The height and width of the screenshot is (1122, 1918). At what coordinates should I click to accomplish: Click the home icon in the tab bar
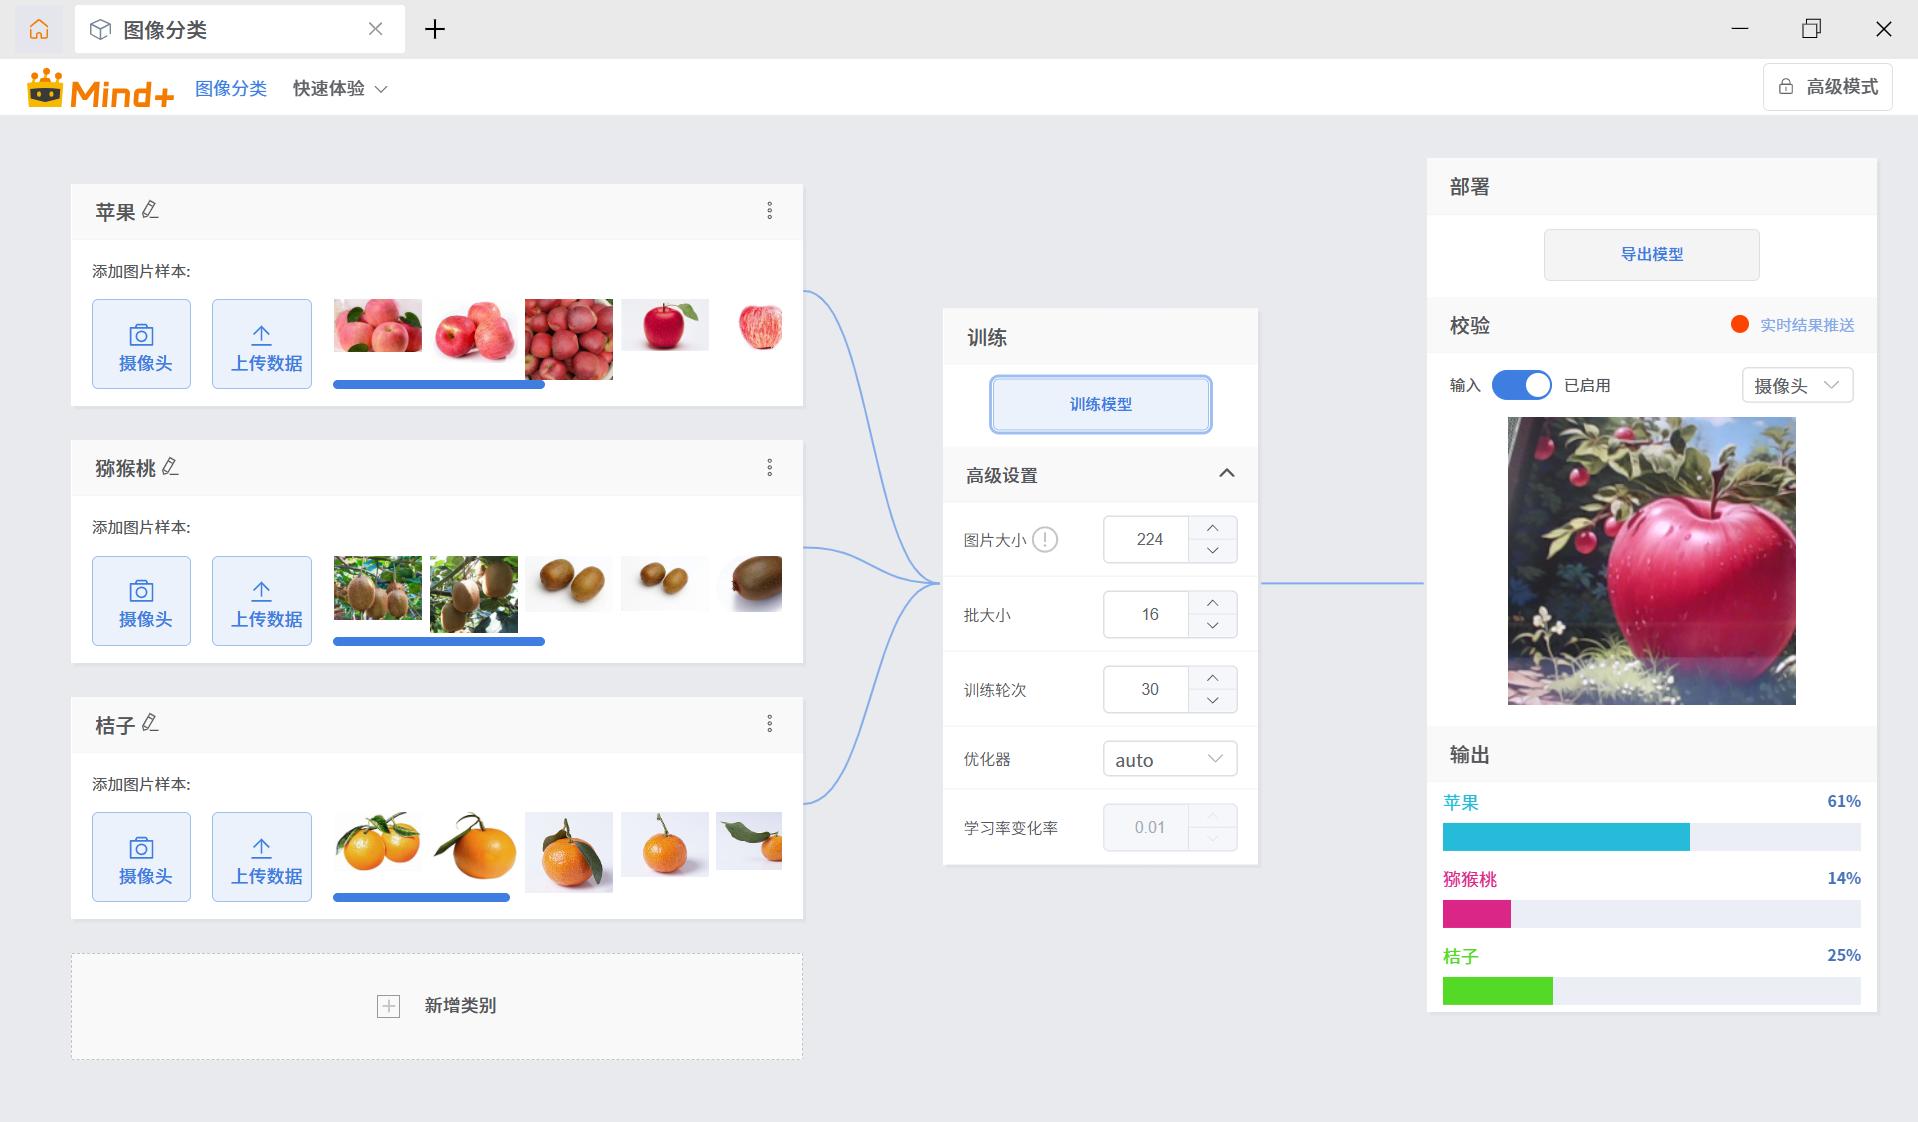39,29
